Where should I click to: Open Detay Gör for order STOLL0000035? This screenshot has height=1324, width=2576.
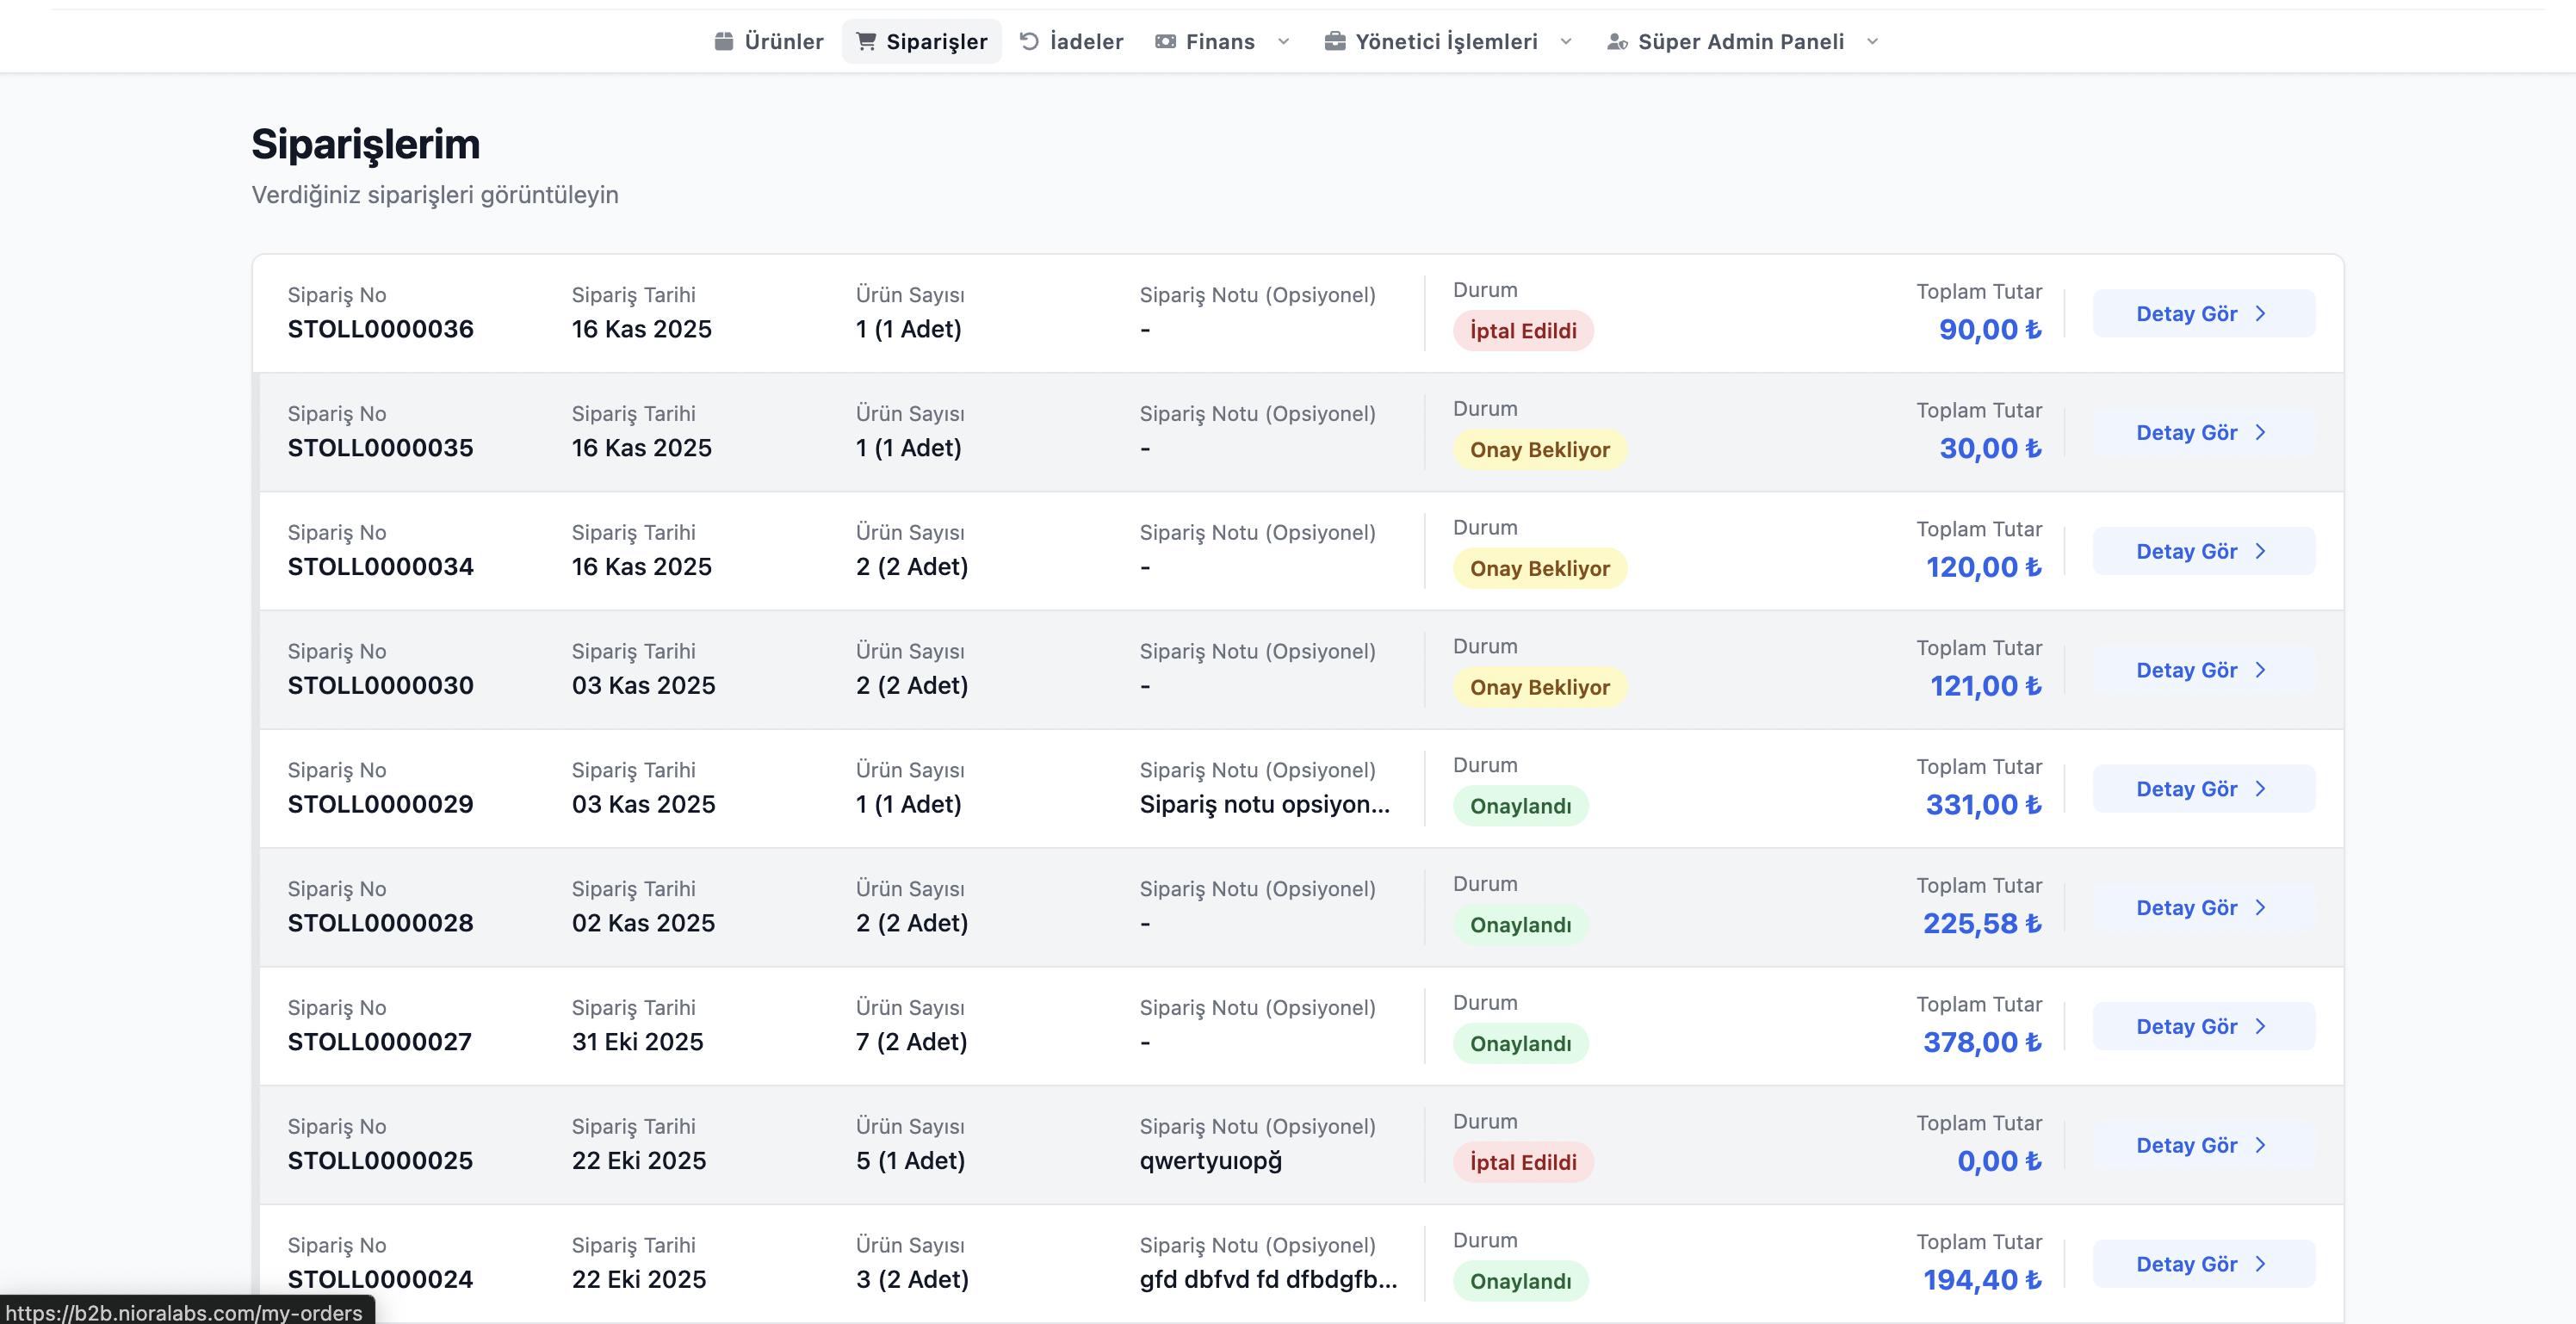pyautogui.click(x=2203, y=433)
